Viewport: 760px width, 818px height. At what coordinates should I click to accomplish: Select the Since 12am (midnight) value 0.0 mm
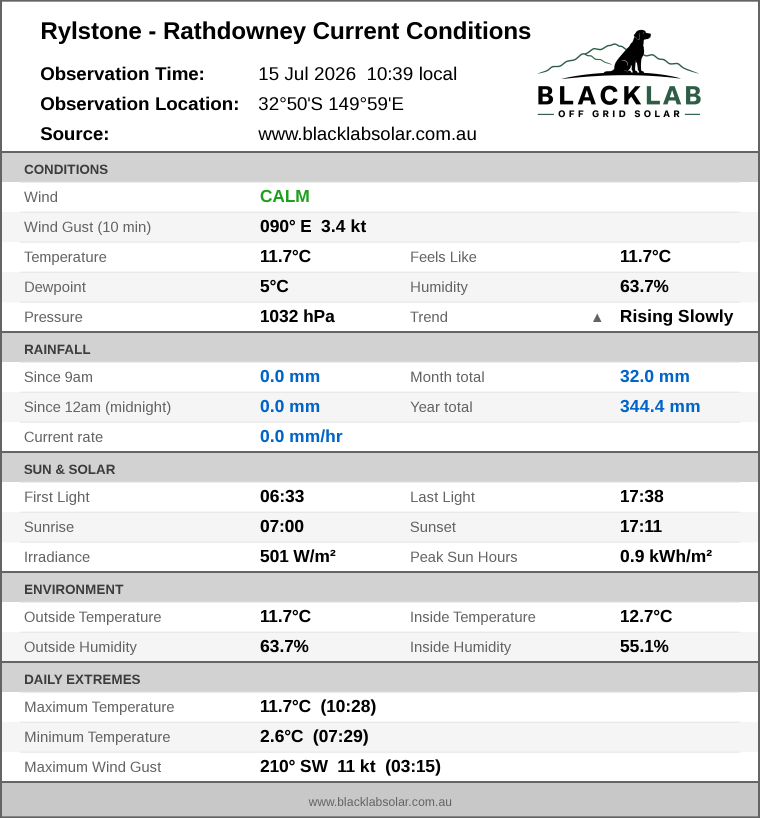(x=290, y=406)
